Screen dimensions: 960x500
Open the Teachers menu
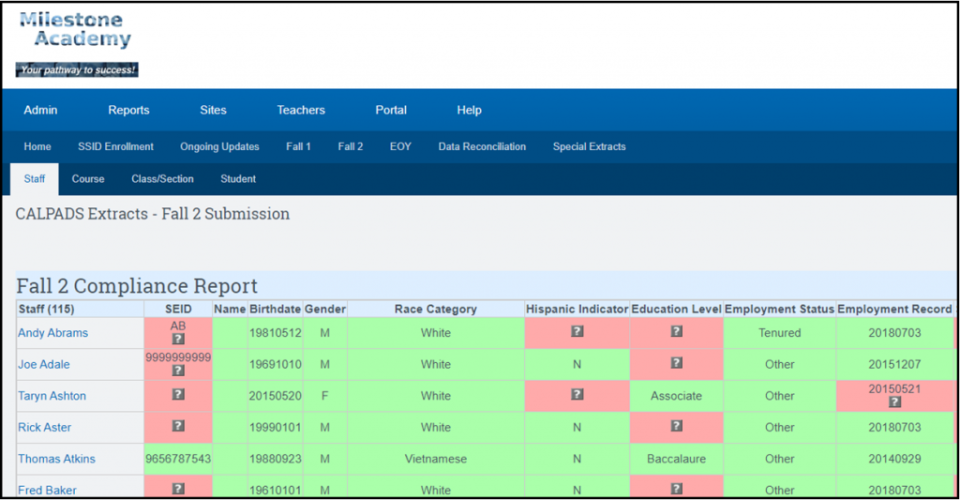301,110
